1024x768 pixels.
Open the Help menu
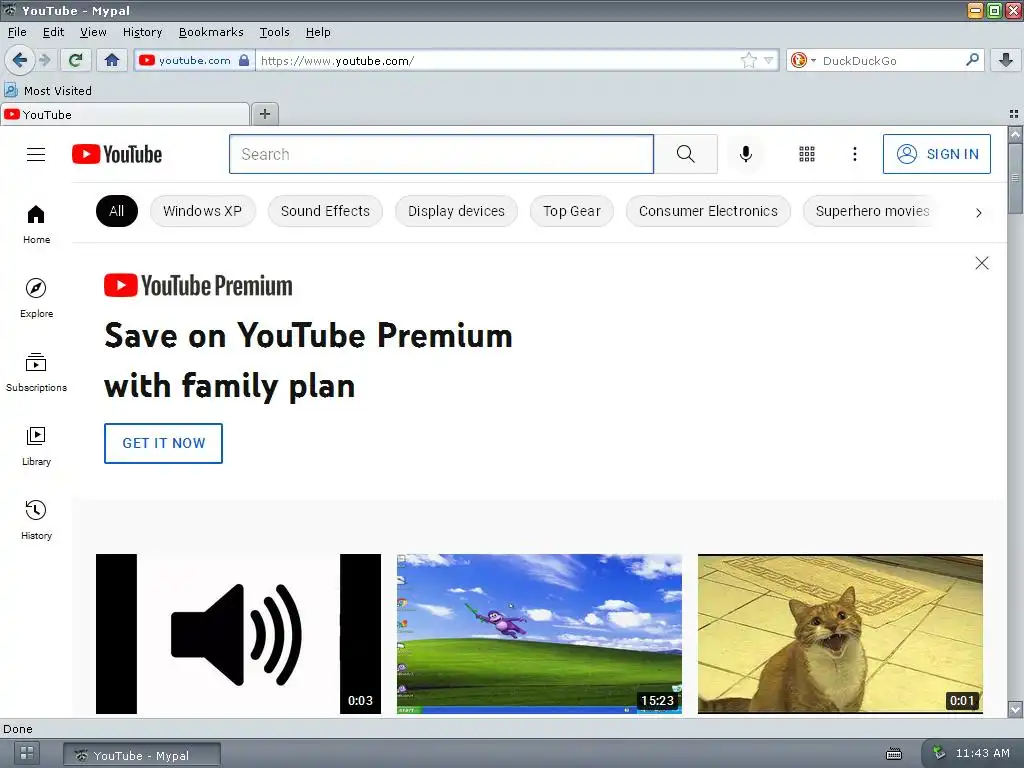click(318, 32)
